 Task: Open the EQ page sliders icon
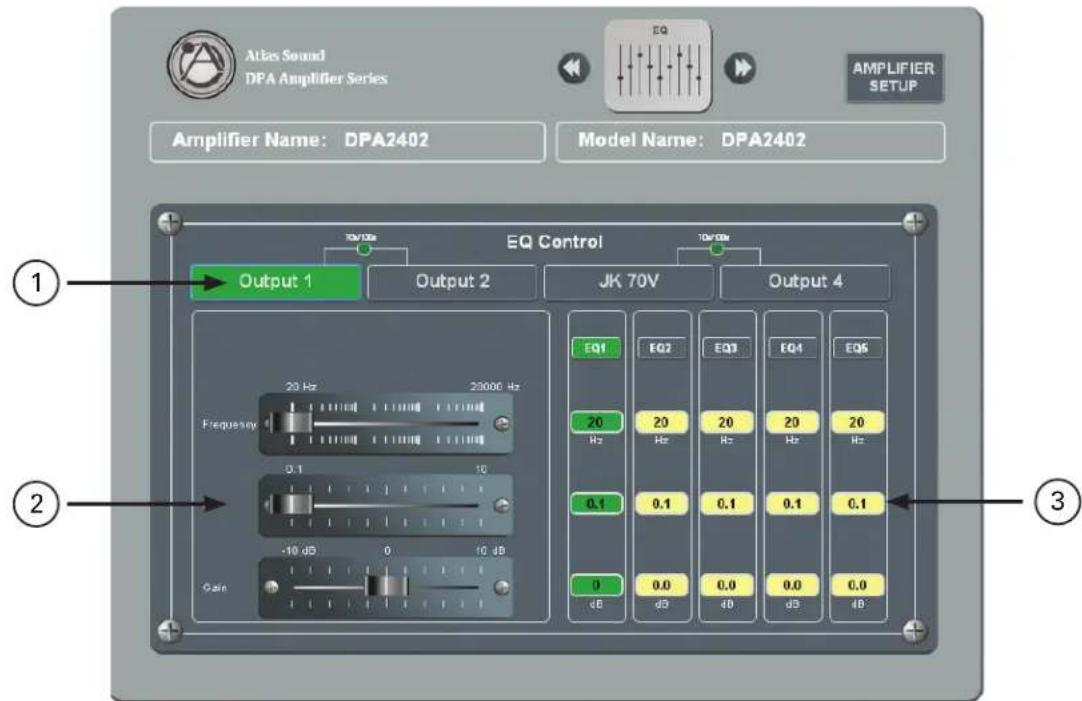(x=658, y=66)
